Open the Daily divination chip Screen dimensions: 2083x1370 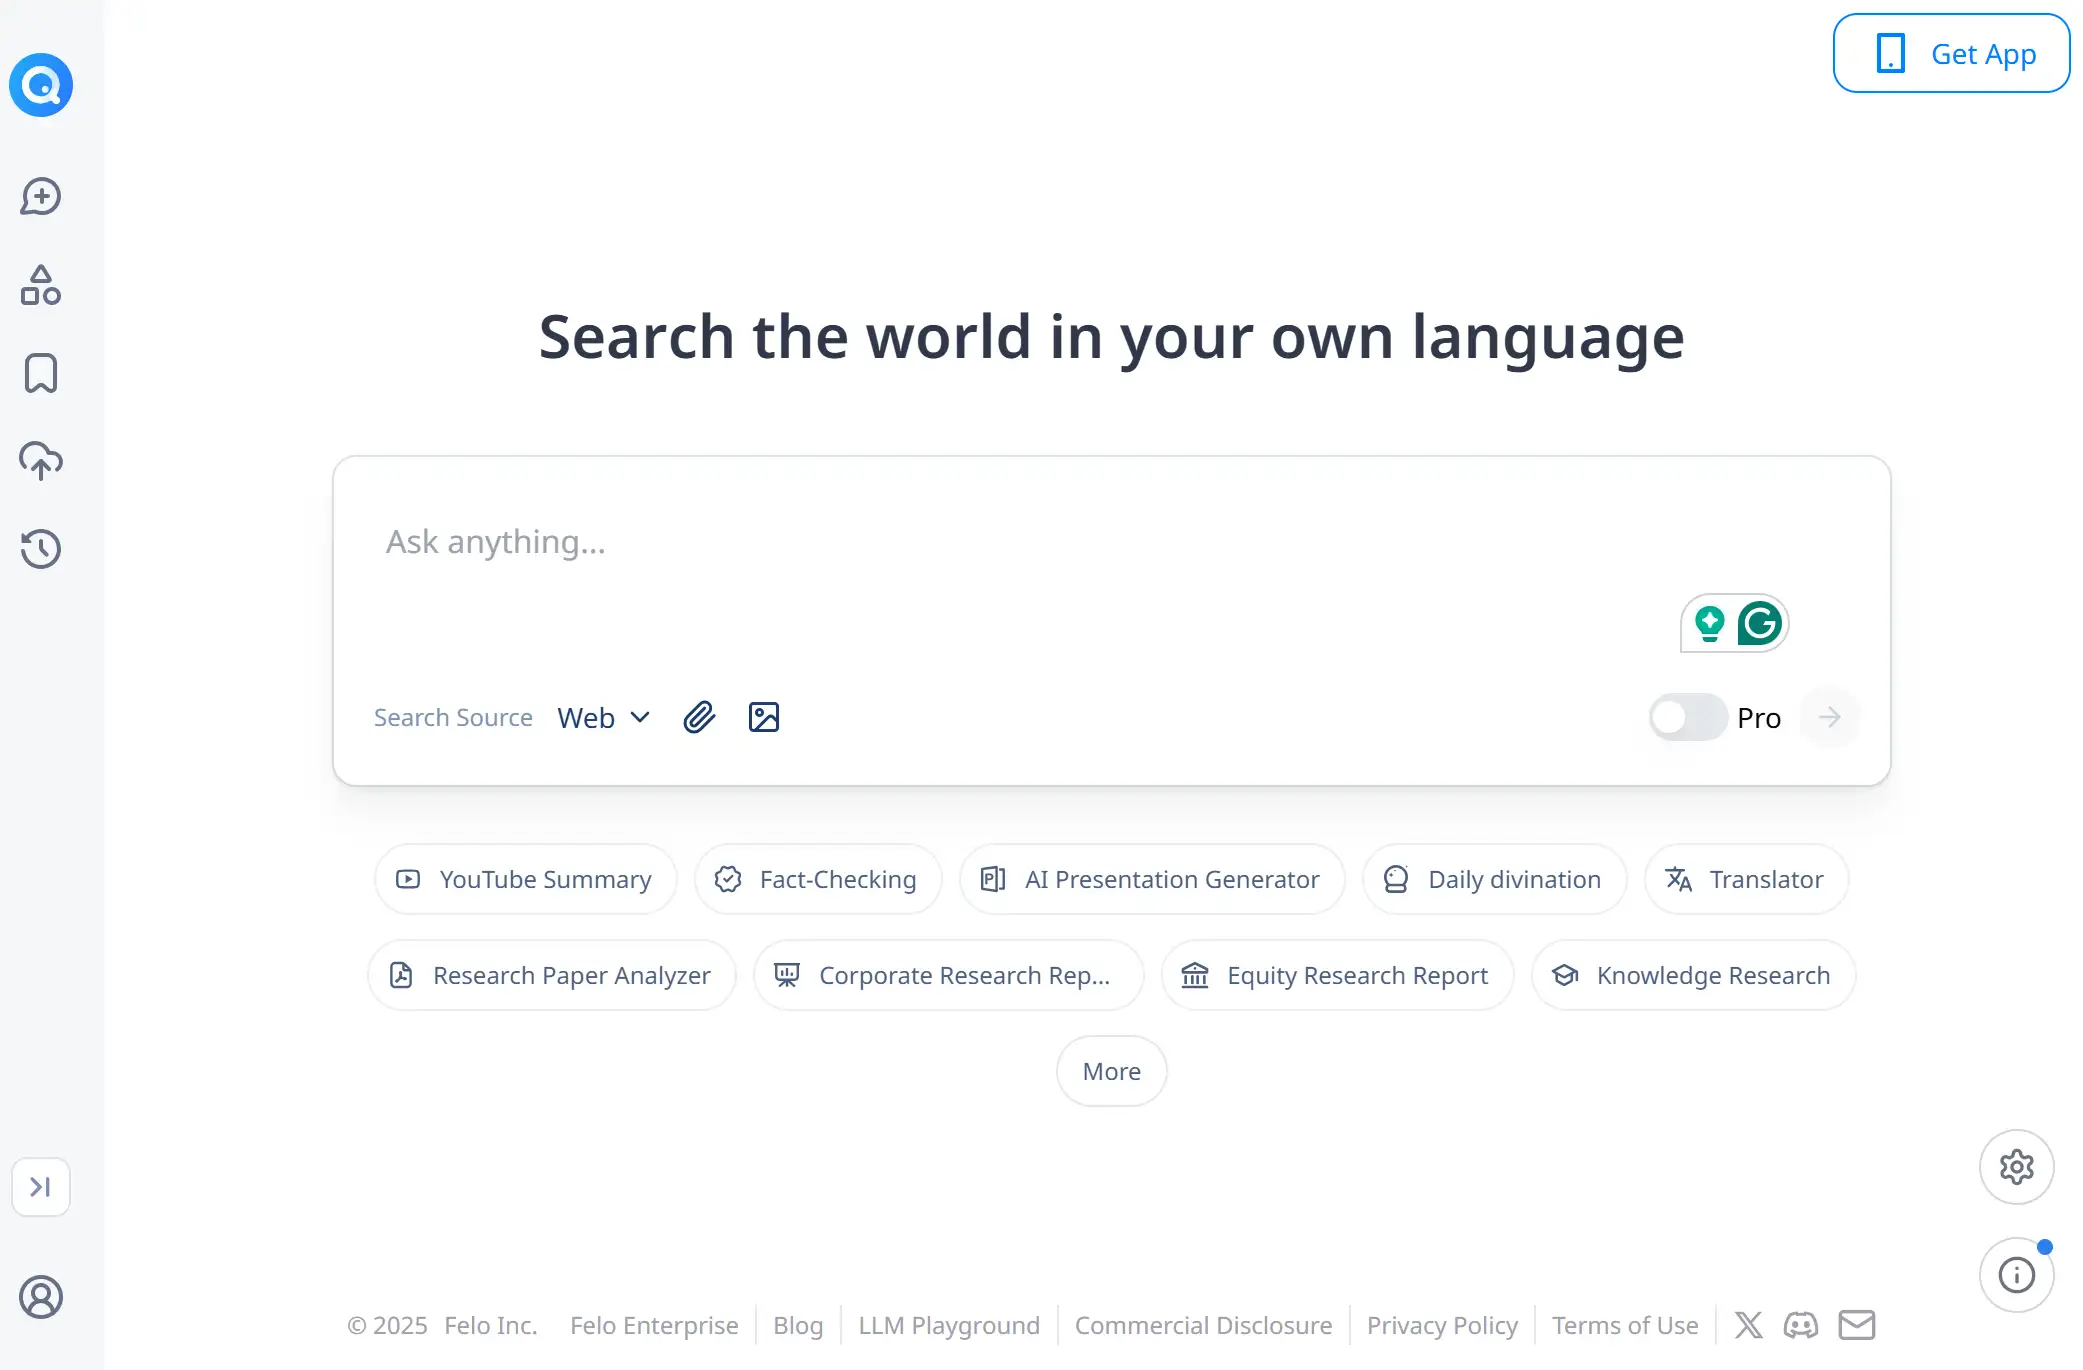pyautogui.click(x=1495, y=879)
